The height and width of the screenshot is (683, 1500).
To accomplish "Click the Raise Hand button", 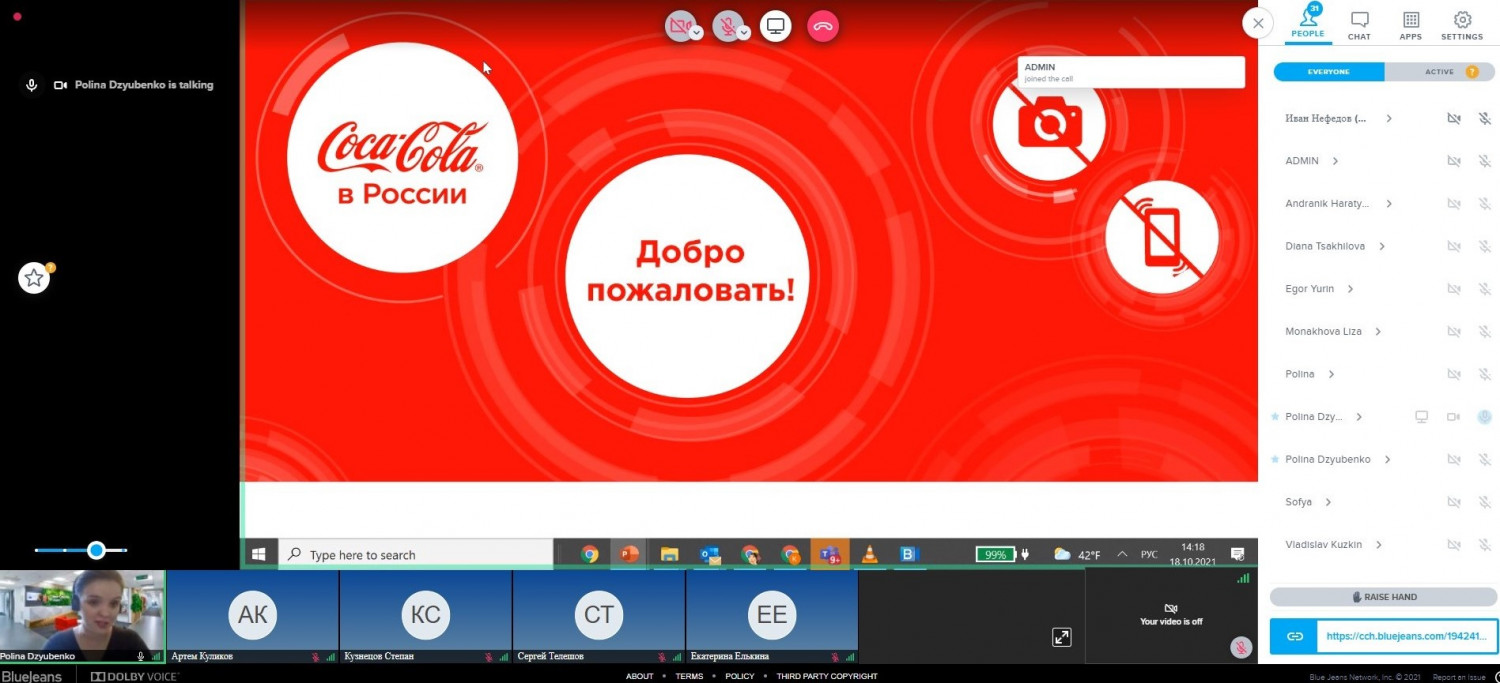I will (x=1384, y=597).
